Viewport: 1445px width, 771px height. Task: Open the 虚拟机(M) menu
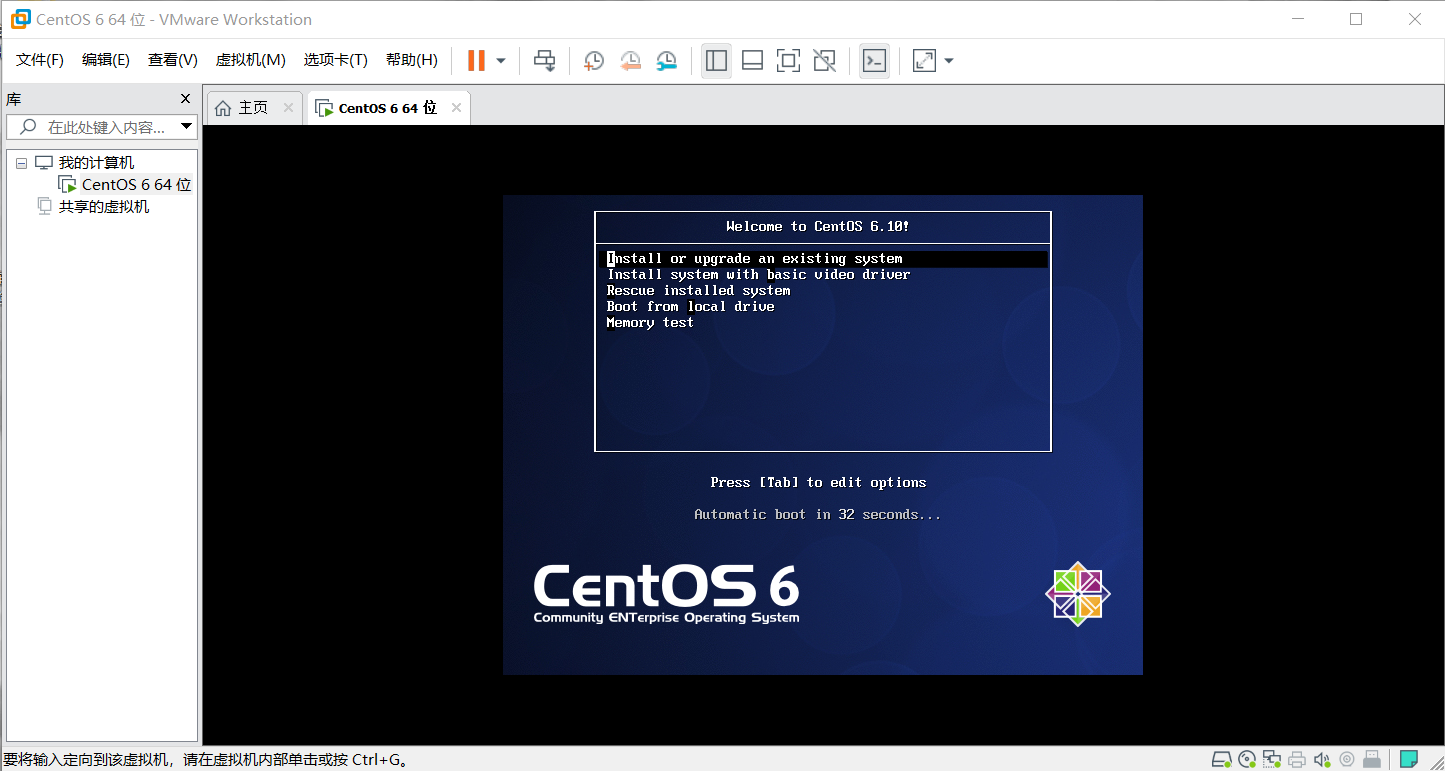[251, 60]
